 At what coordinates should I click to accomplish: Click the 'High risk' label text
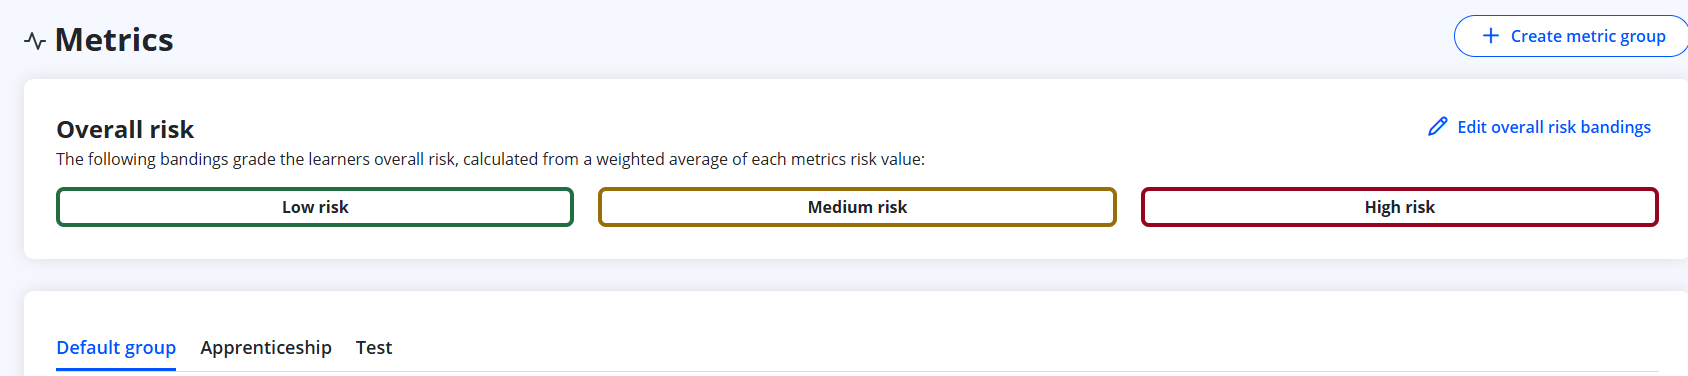point(1400,207)
